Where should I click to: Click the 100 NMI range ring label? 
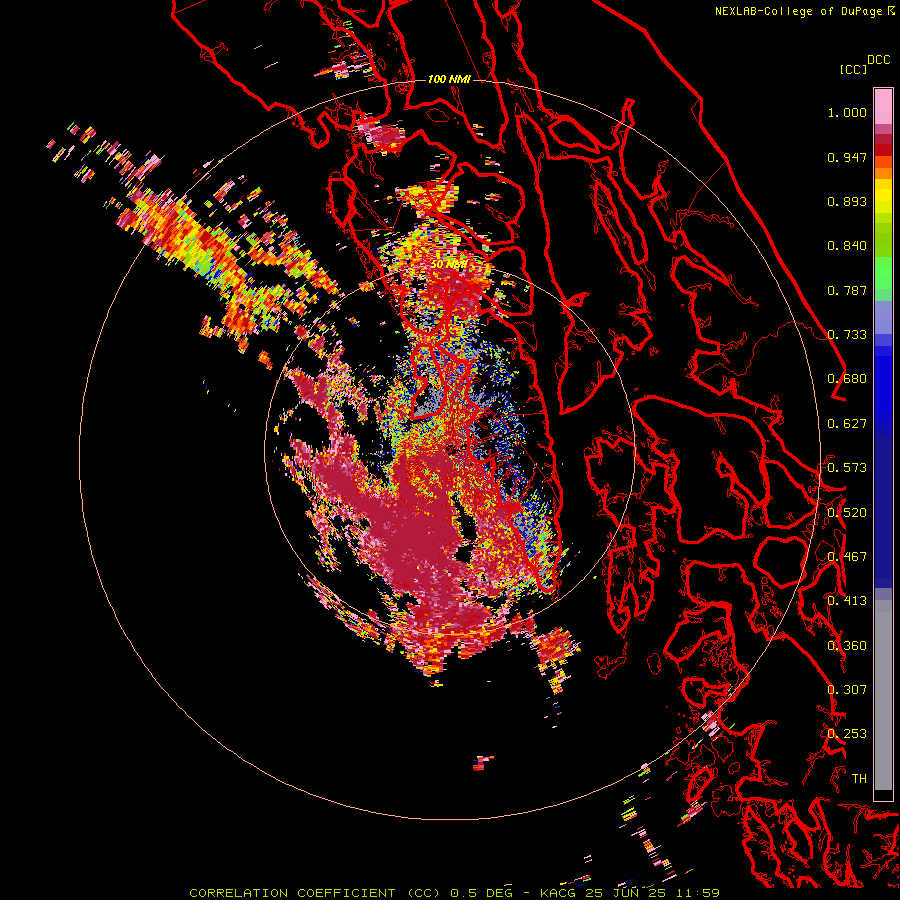[449, 79]
